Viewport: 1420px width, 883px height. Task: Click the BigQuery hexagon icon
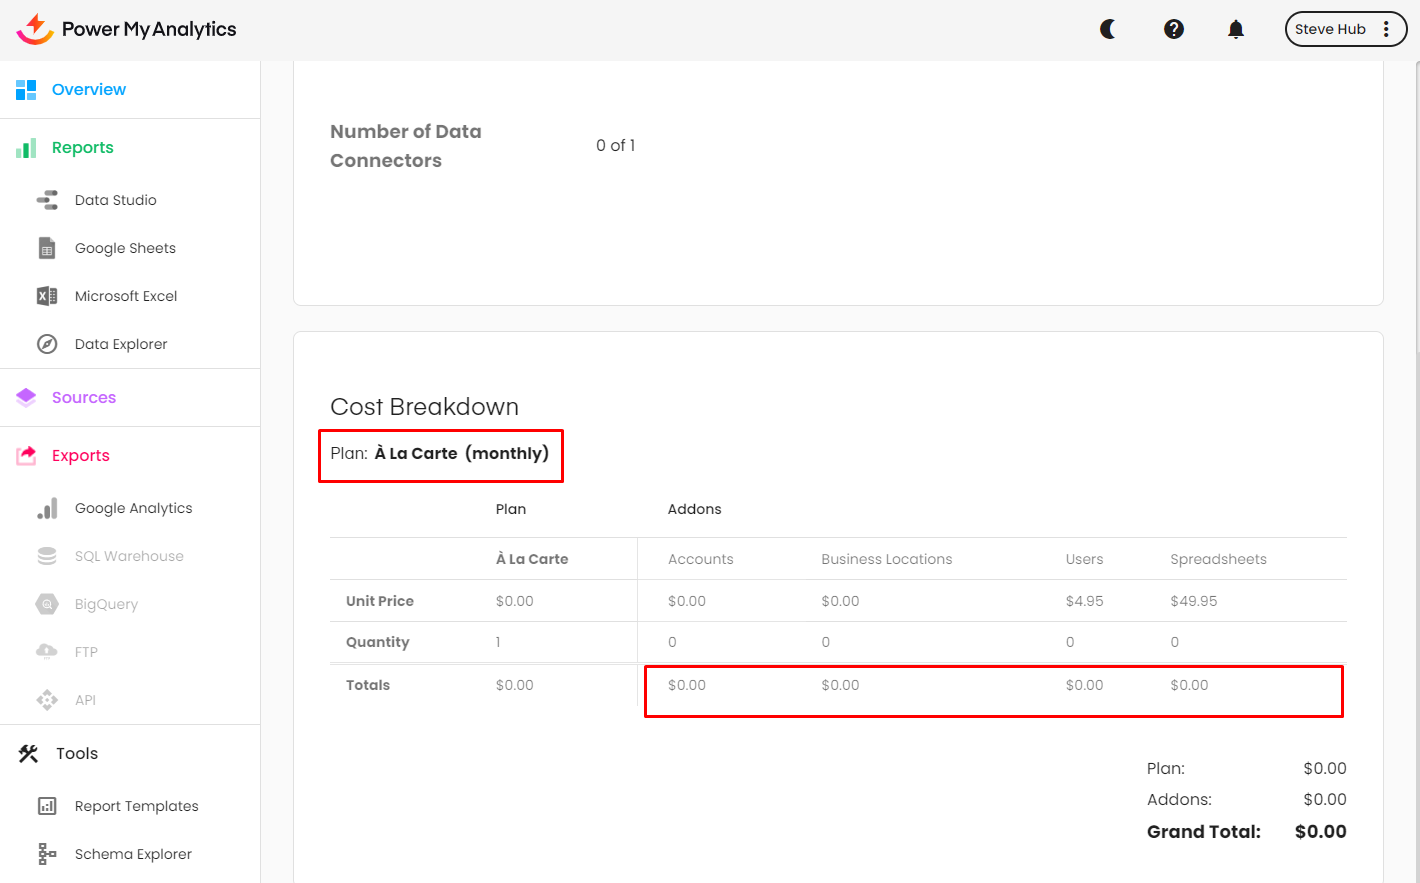47,604
